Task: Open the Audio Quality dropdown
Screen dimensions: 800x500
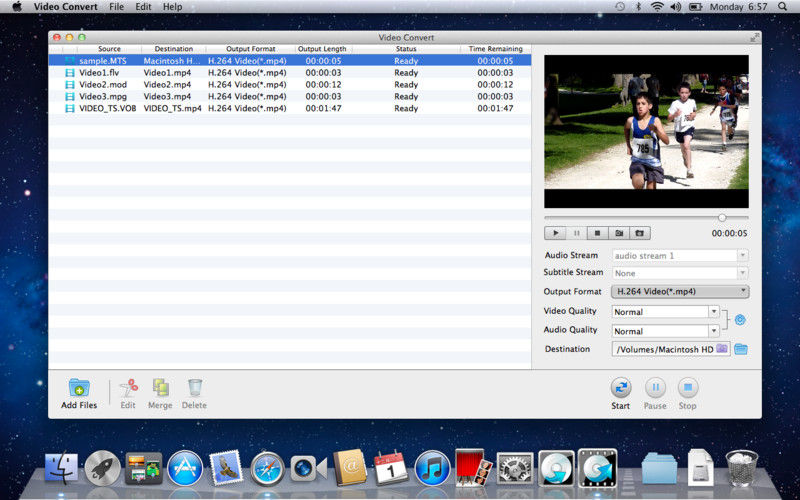Action: pyautogui.click(x=714, y=331)
